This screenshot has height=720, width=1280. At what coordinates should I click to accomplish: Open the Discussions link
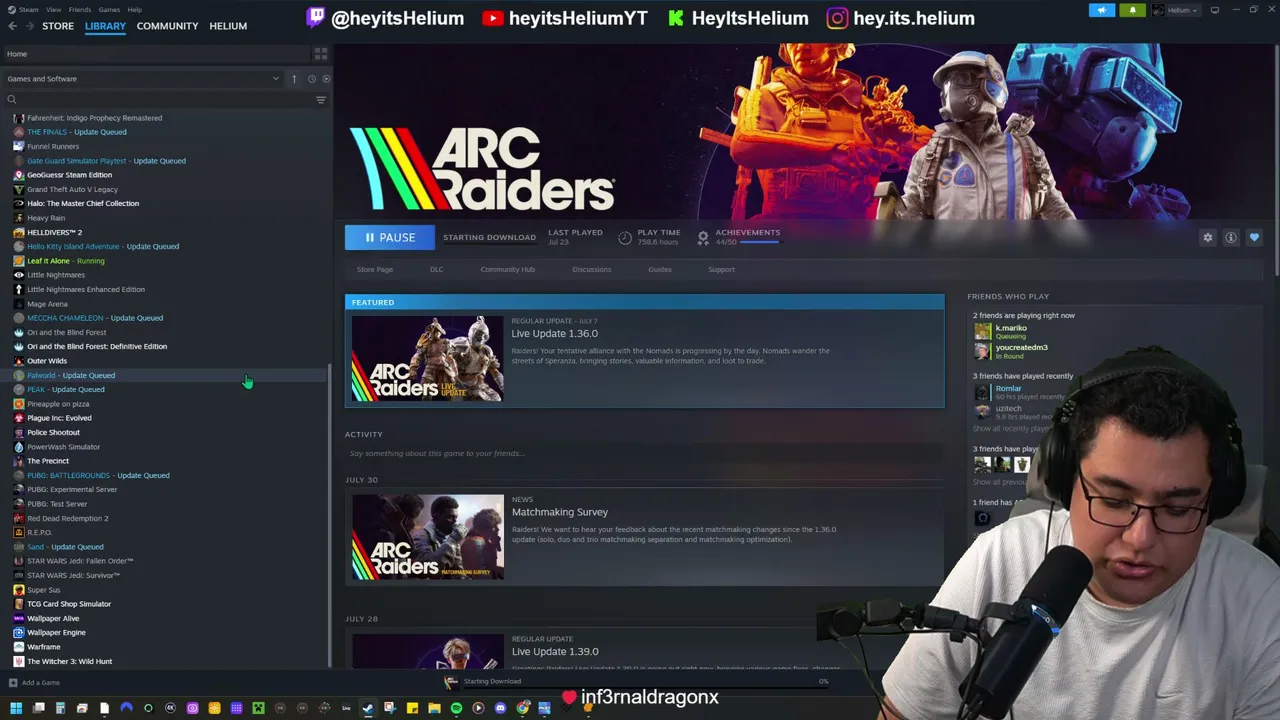[592, 270]
